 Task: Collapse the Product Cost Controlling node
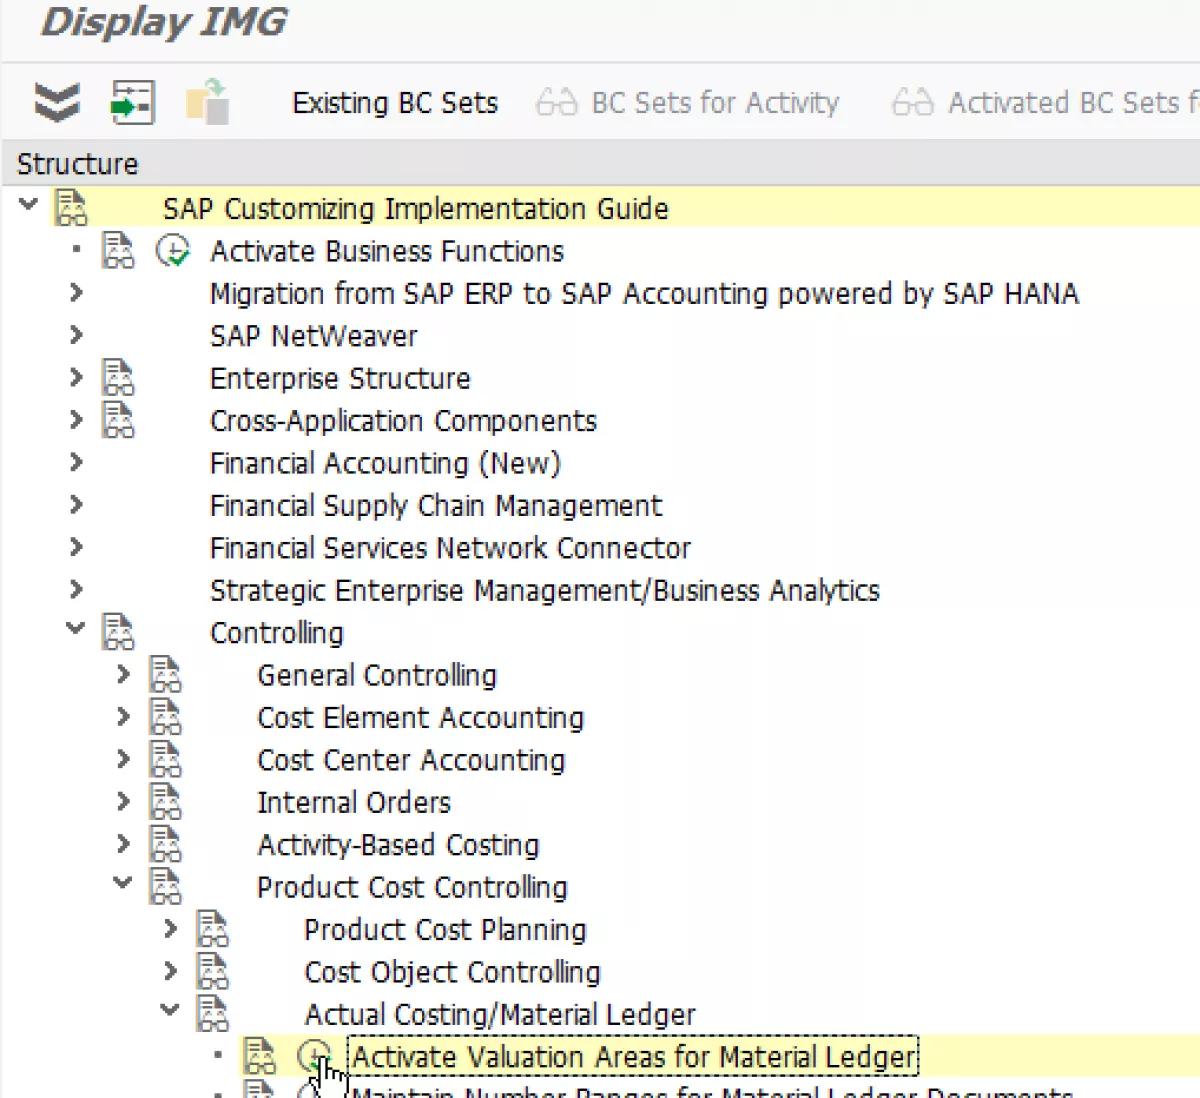pyautogui.click(x=122, y=883)
